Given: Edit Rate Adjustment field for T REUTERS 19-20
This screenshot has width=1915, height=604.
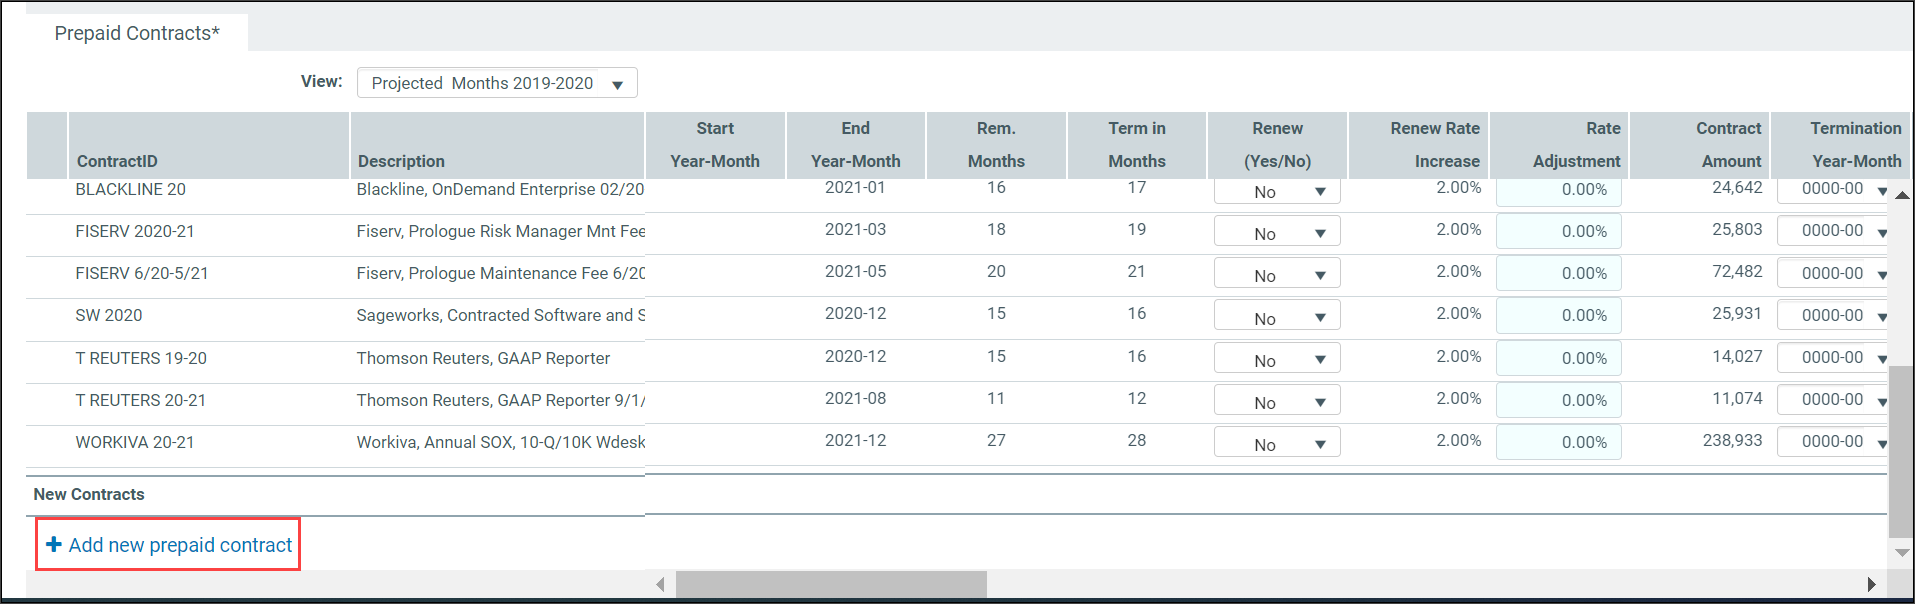Looking at the screenshot, I should (x=1558, y=358).
